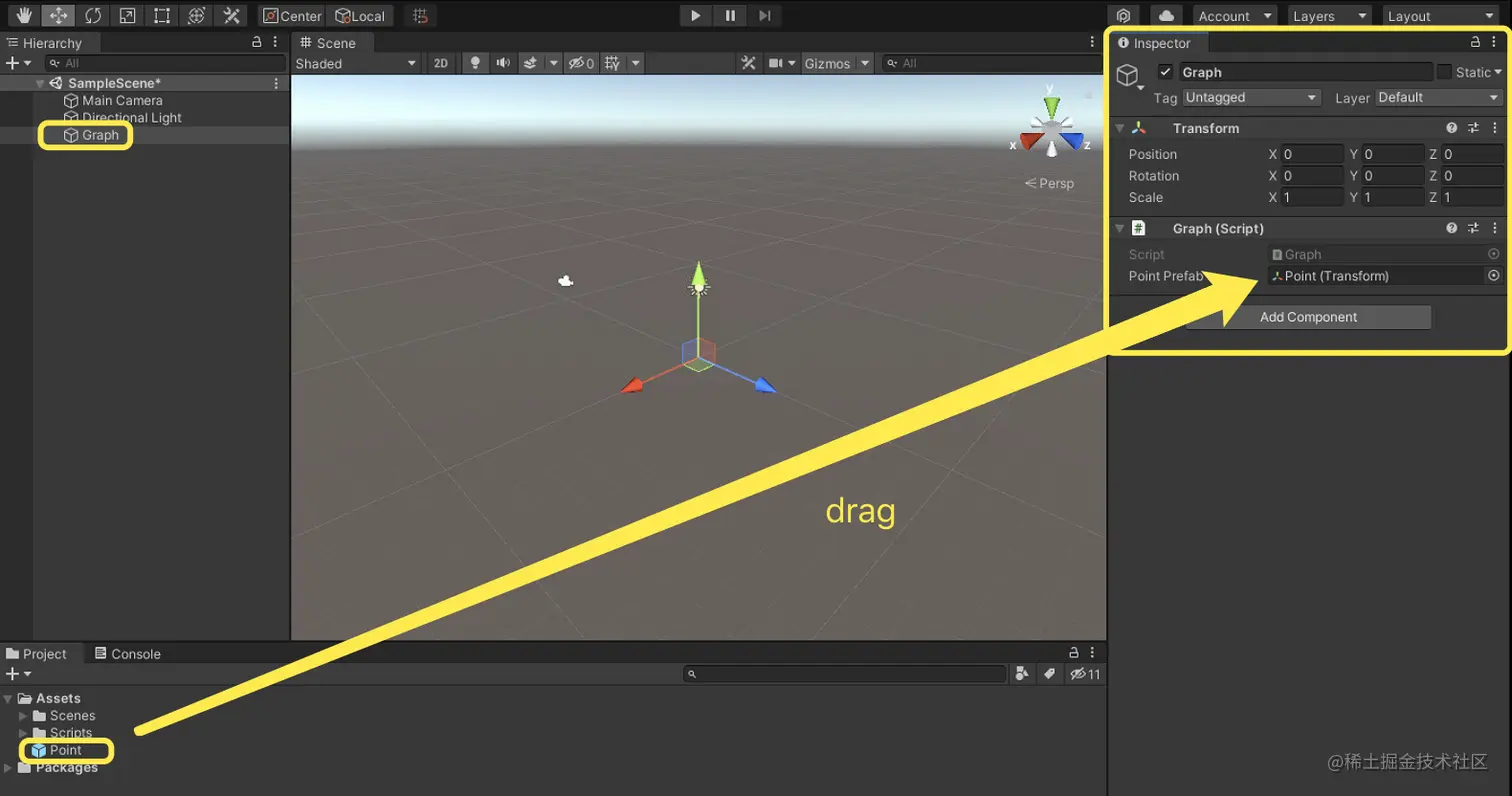
Task: Click Graph name field in Inspector
Action: pos(1306,72)
